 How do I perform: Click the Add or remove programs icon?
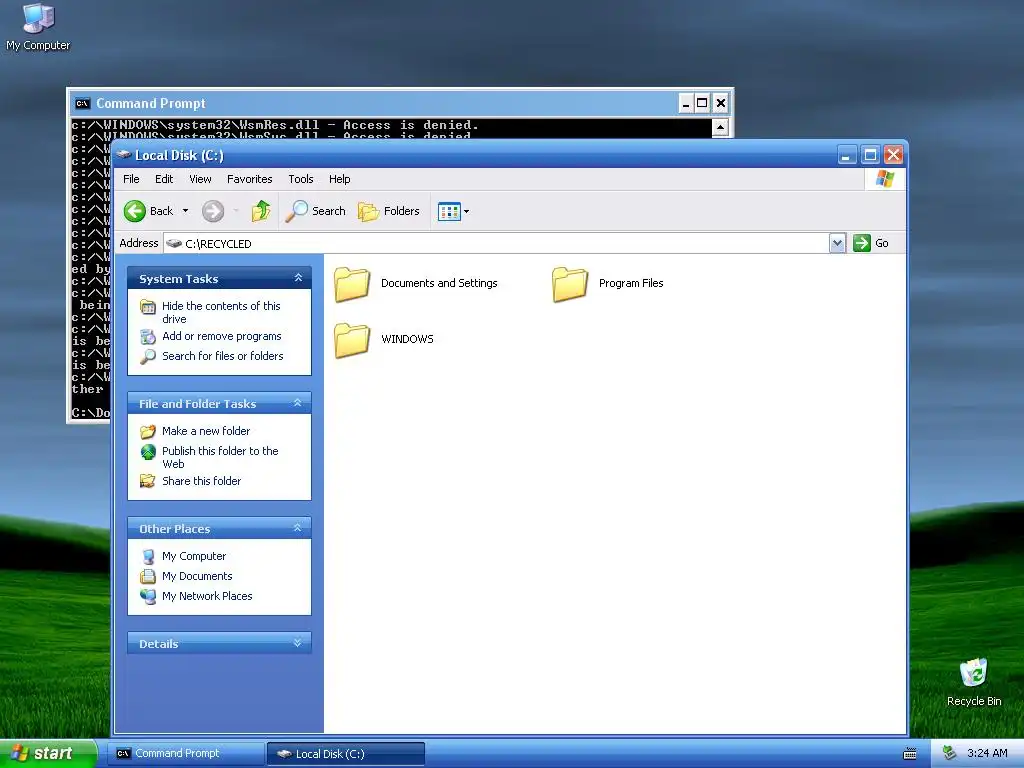point(148,336)
